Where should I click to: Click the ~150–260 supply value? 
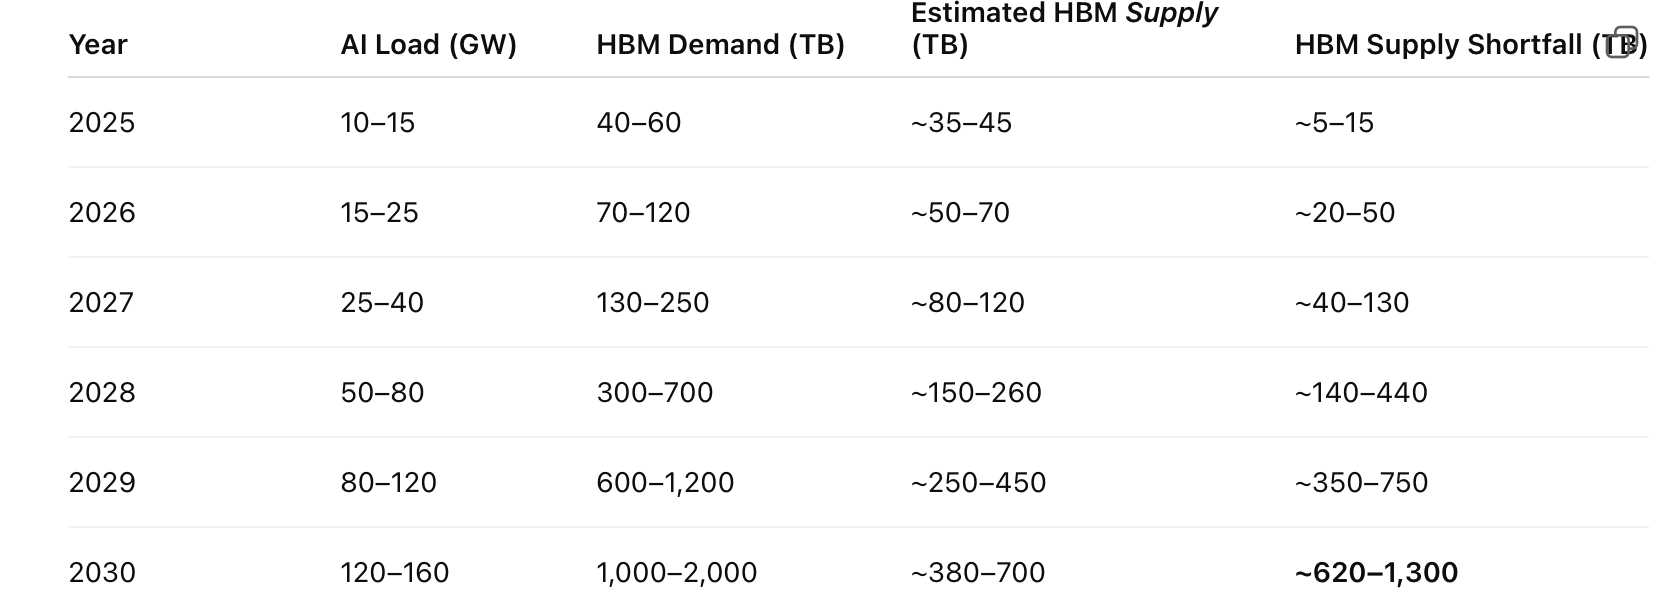[976, 393]
